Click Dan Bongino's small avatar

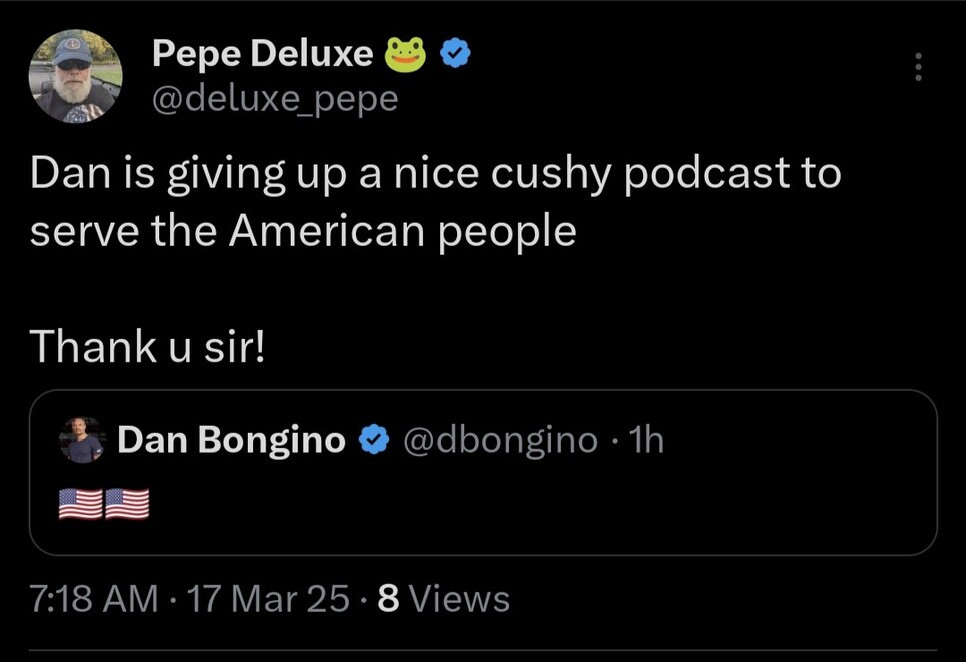coord(81,440)
